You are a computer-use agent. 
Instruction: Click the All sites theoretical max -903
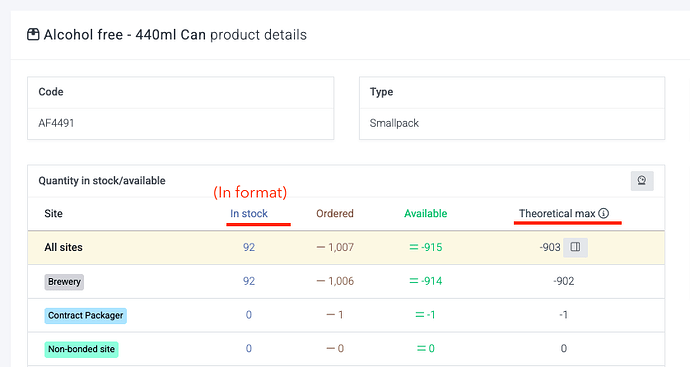[x=550, y=247]
